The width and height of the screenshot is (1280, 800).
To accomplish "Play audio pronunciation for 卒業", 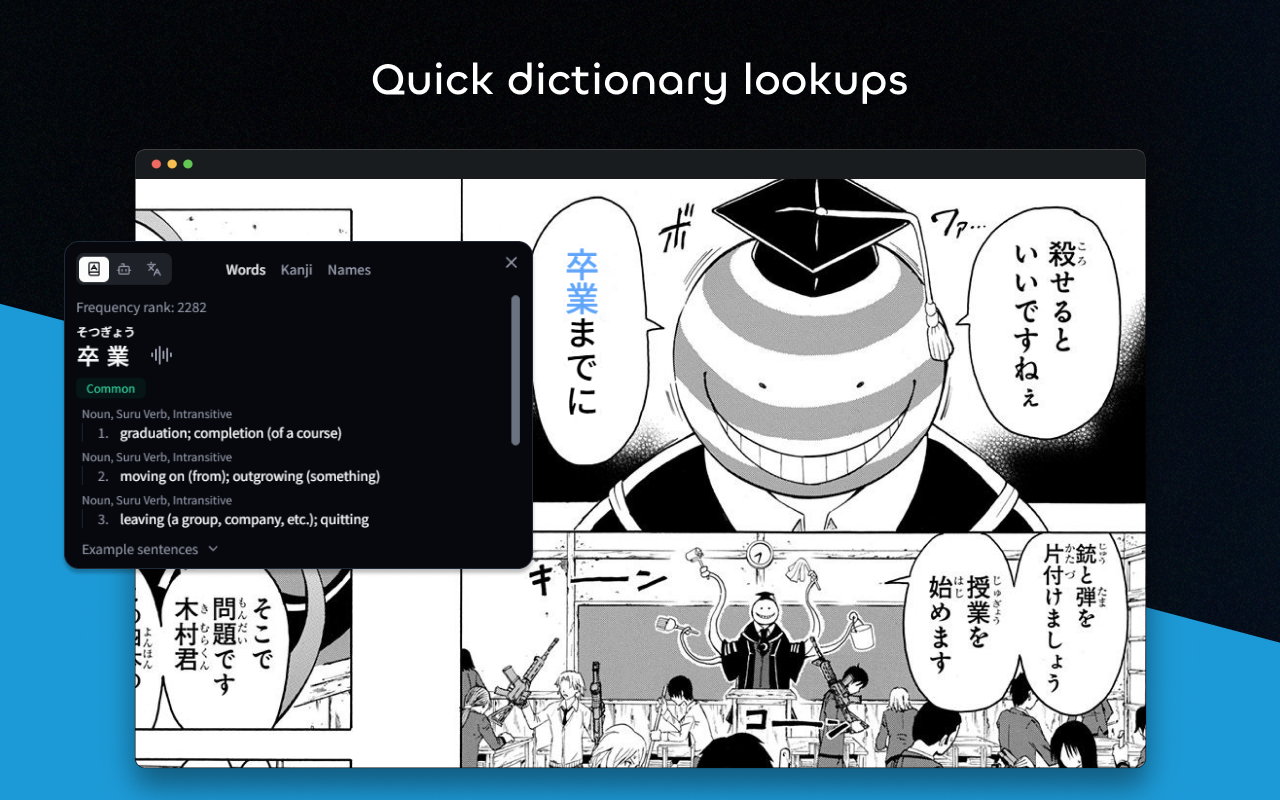I will (x=162, y=355).
